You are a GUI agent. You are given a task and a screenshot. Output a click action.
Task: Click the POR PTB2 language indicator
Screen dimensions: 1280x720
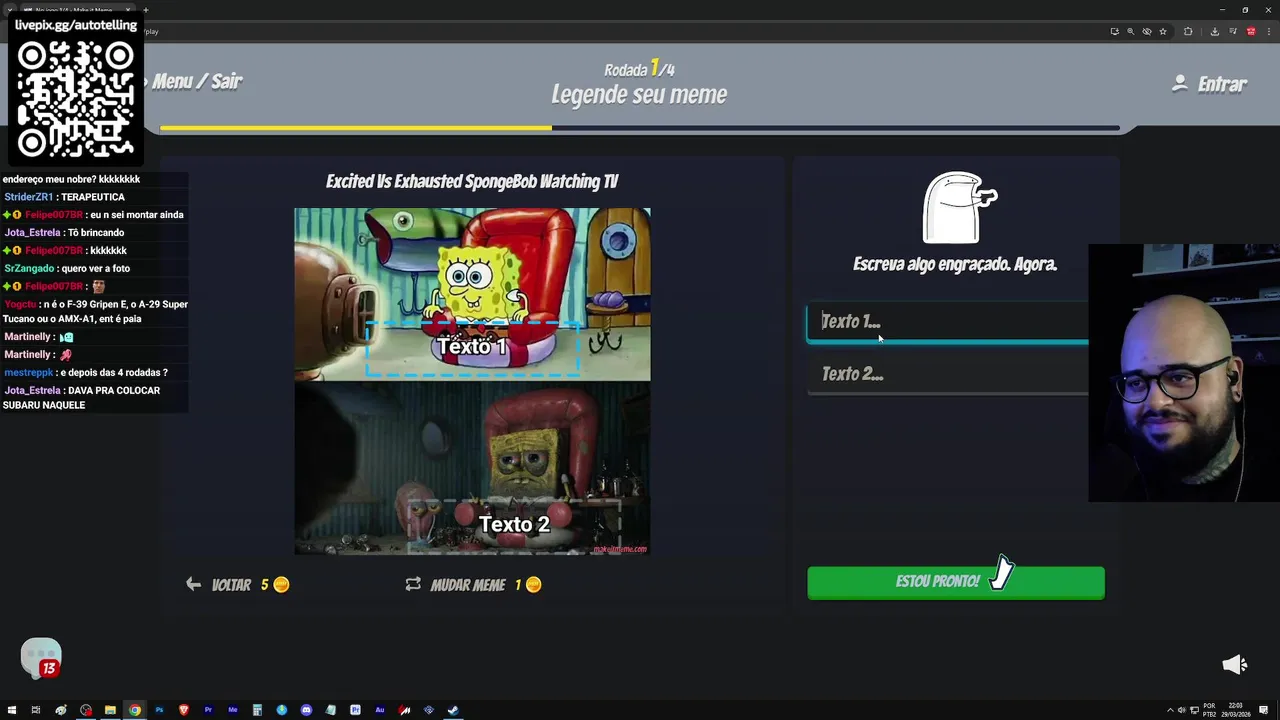pos(1209,710)
